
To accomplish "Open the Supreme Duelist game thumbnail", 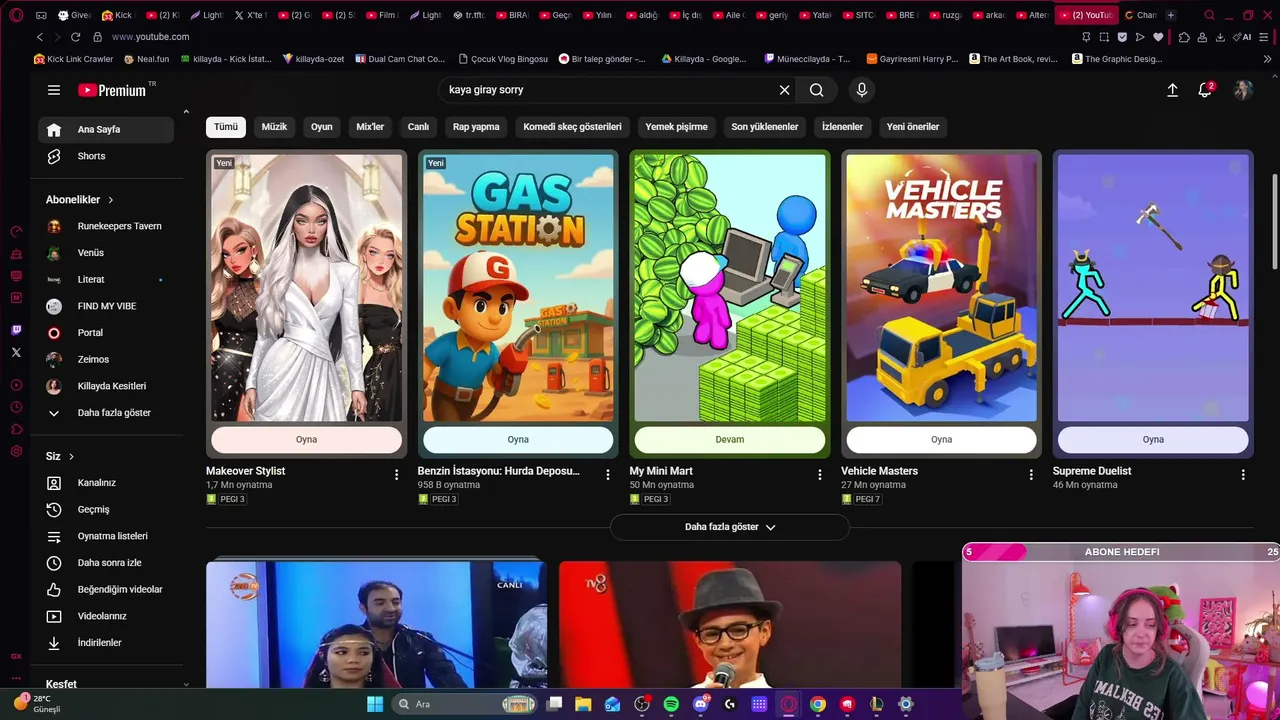I will (1153, 288).
